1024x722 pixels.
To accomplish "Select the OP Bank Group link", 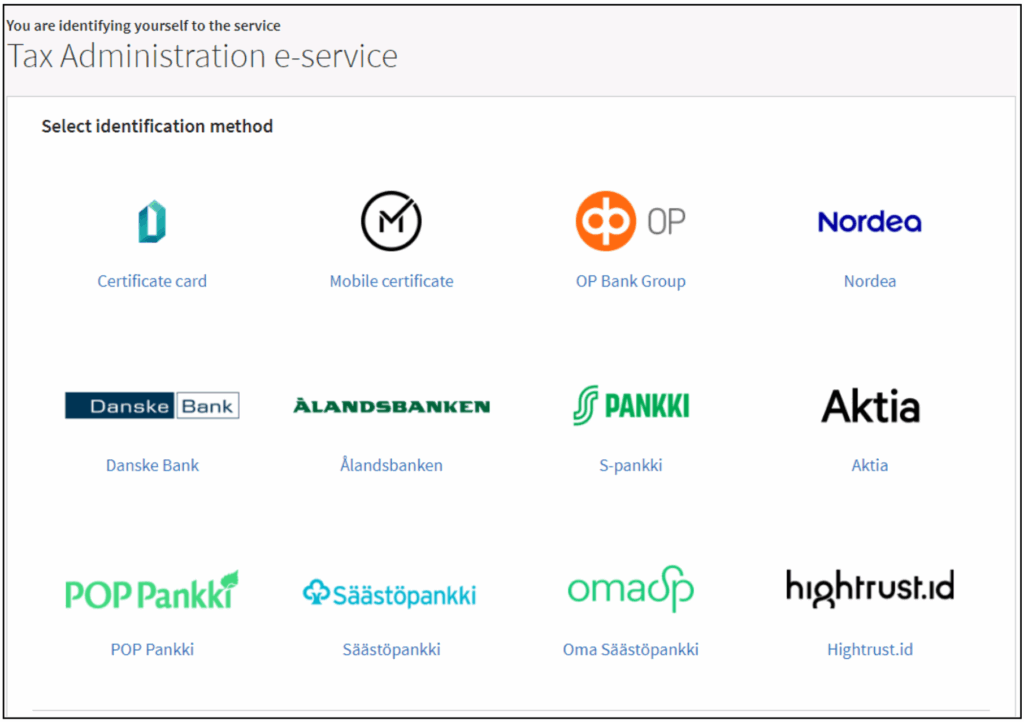I will click(631, 281).
